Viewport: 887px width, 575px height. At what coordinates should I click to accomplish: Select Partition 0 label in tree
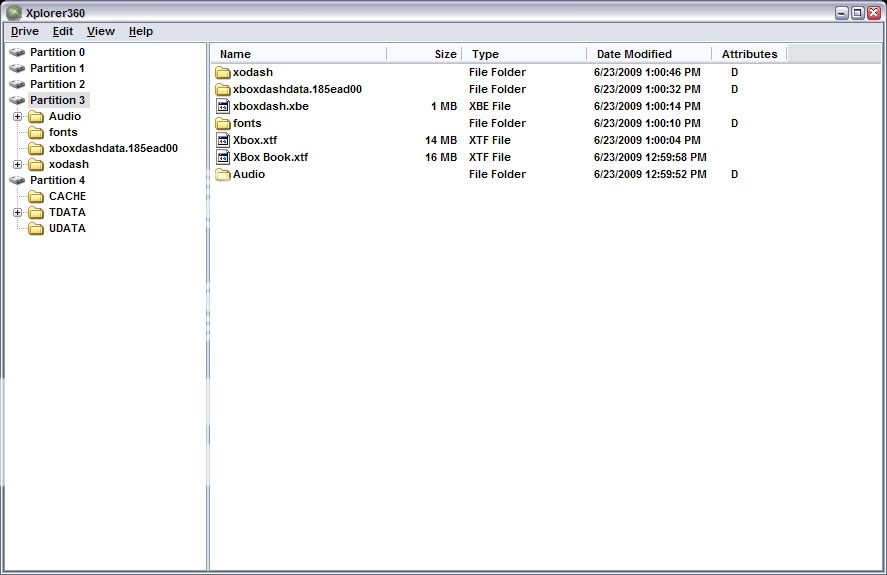tap(57, 52)
